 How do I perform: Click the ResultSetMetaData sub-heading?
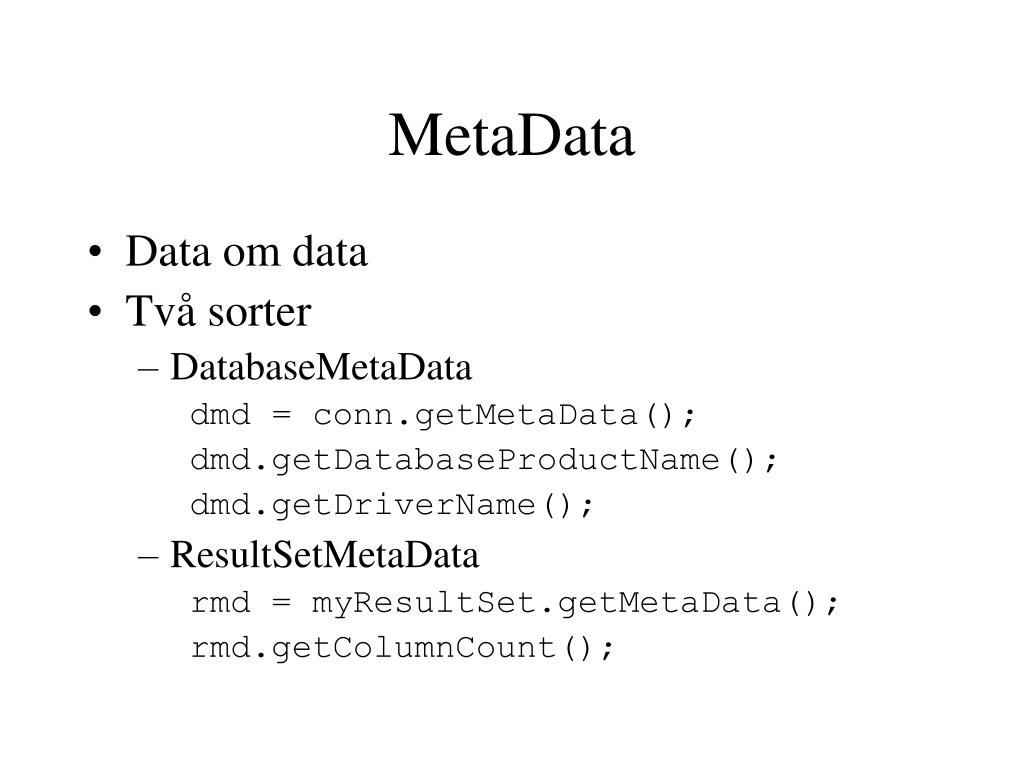[x=325, y=555]
